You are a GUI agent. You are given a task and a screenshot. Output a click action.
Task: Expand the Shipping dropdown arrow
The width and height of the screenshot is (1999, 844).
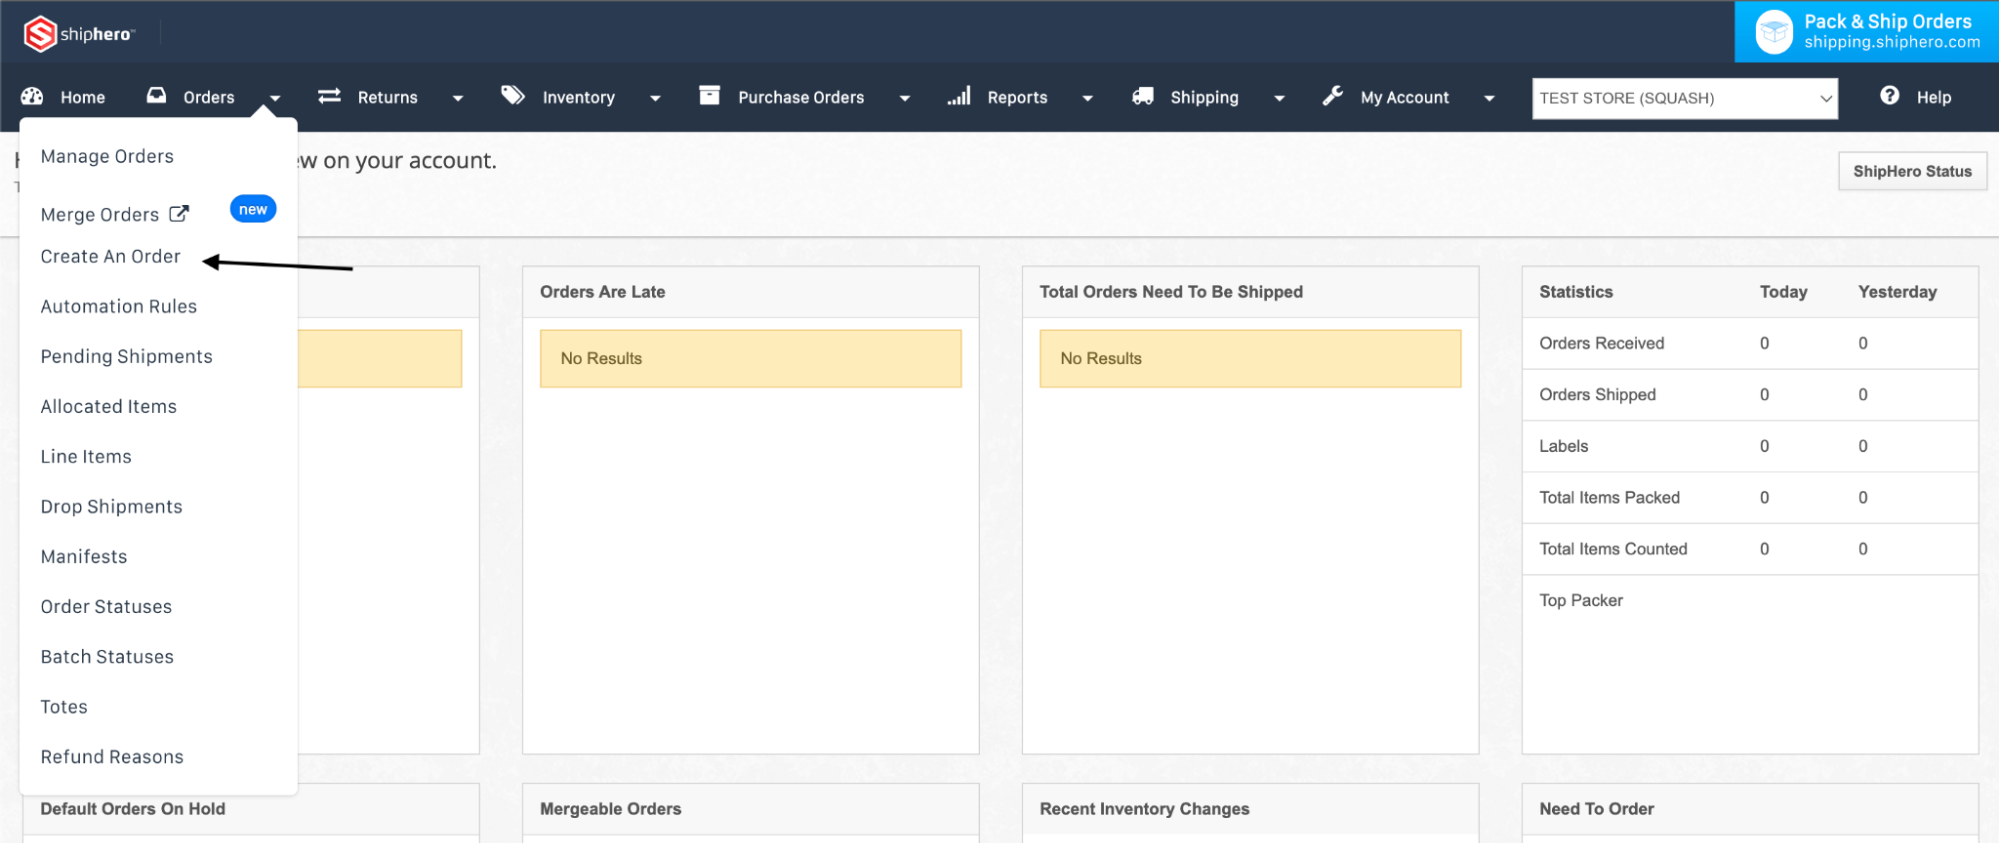tap(1279, 98)
